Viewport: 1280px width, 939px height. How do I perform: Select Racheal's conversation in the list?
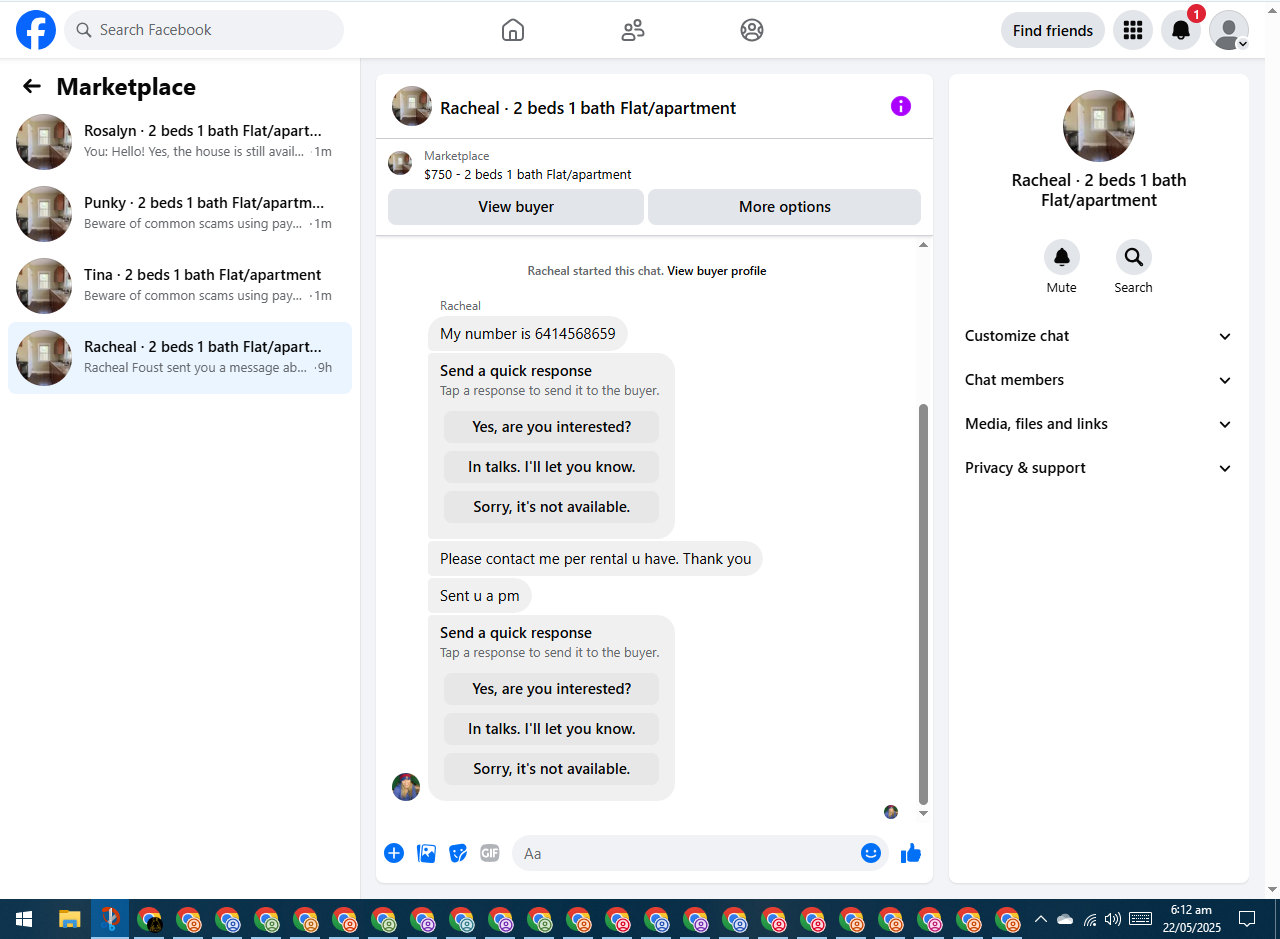pos(180,358)
